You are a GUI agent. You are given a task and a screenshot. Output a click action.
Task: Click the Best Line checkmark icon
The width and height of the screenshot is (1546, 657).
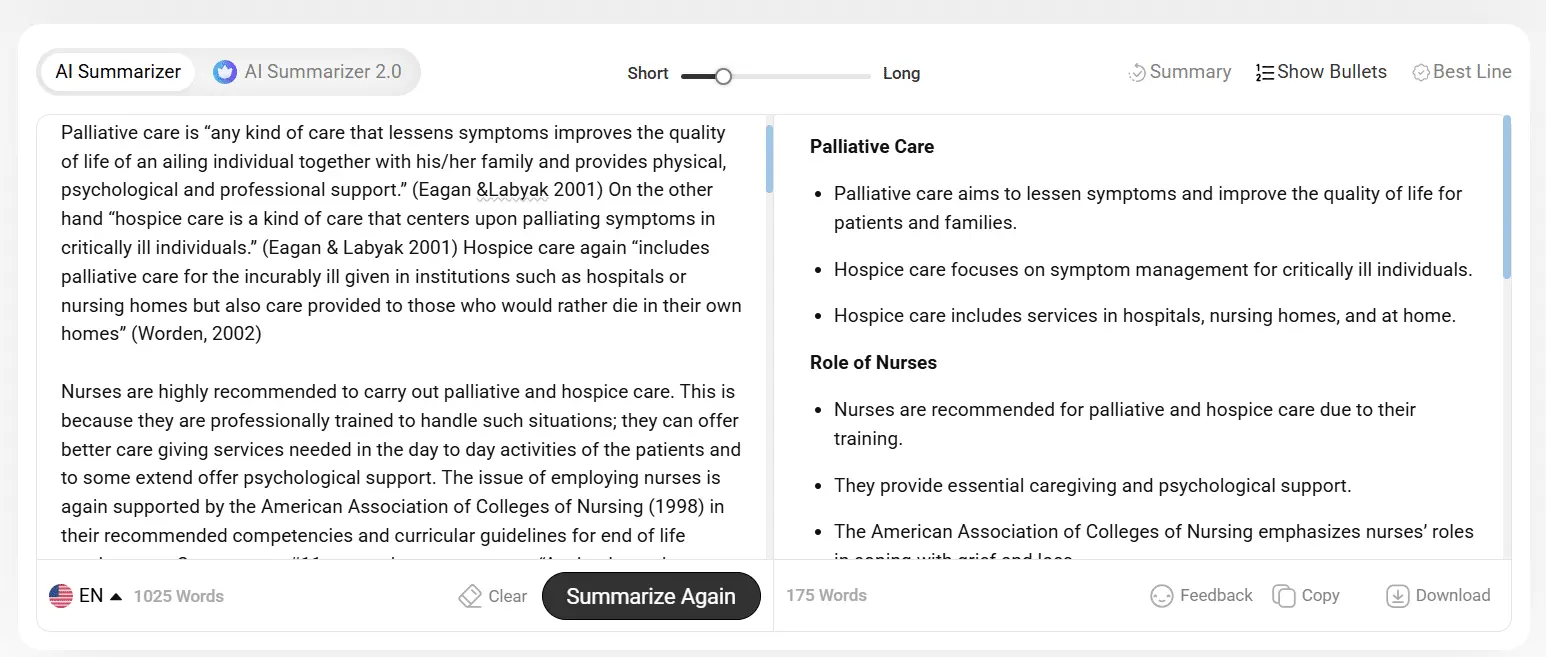(x=1421, y=73)
